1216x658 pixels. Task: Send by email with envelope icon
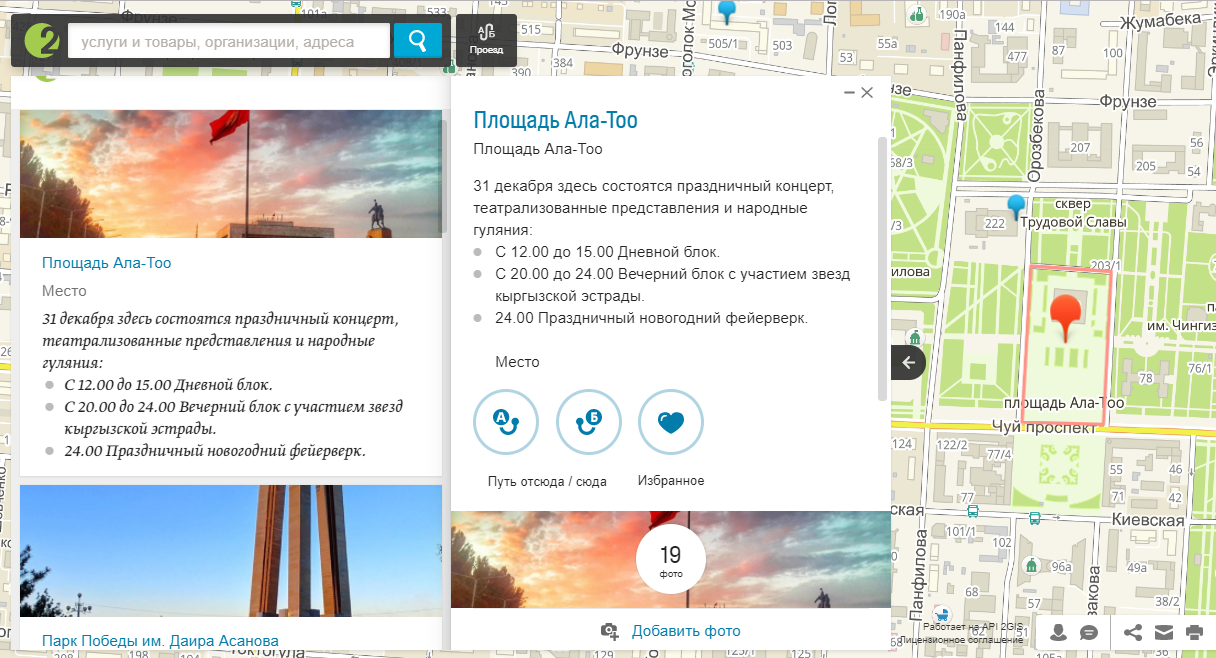click(x=1163, y=633)
